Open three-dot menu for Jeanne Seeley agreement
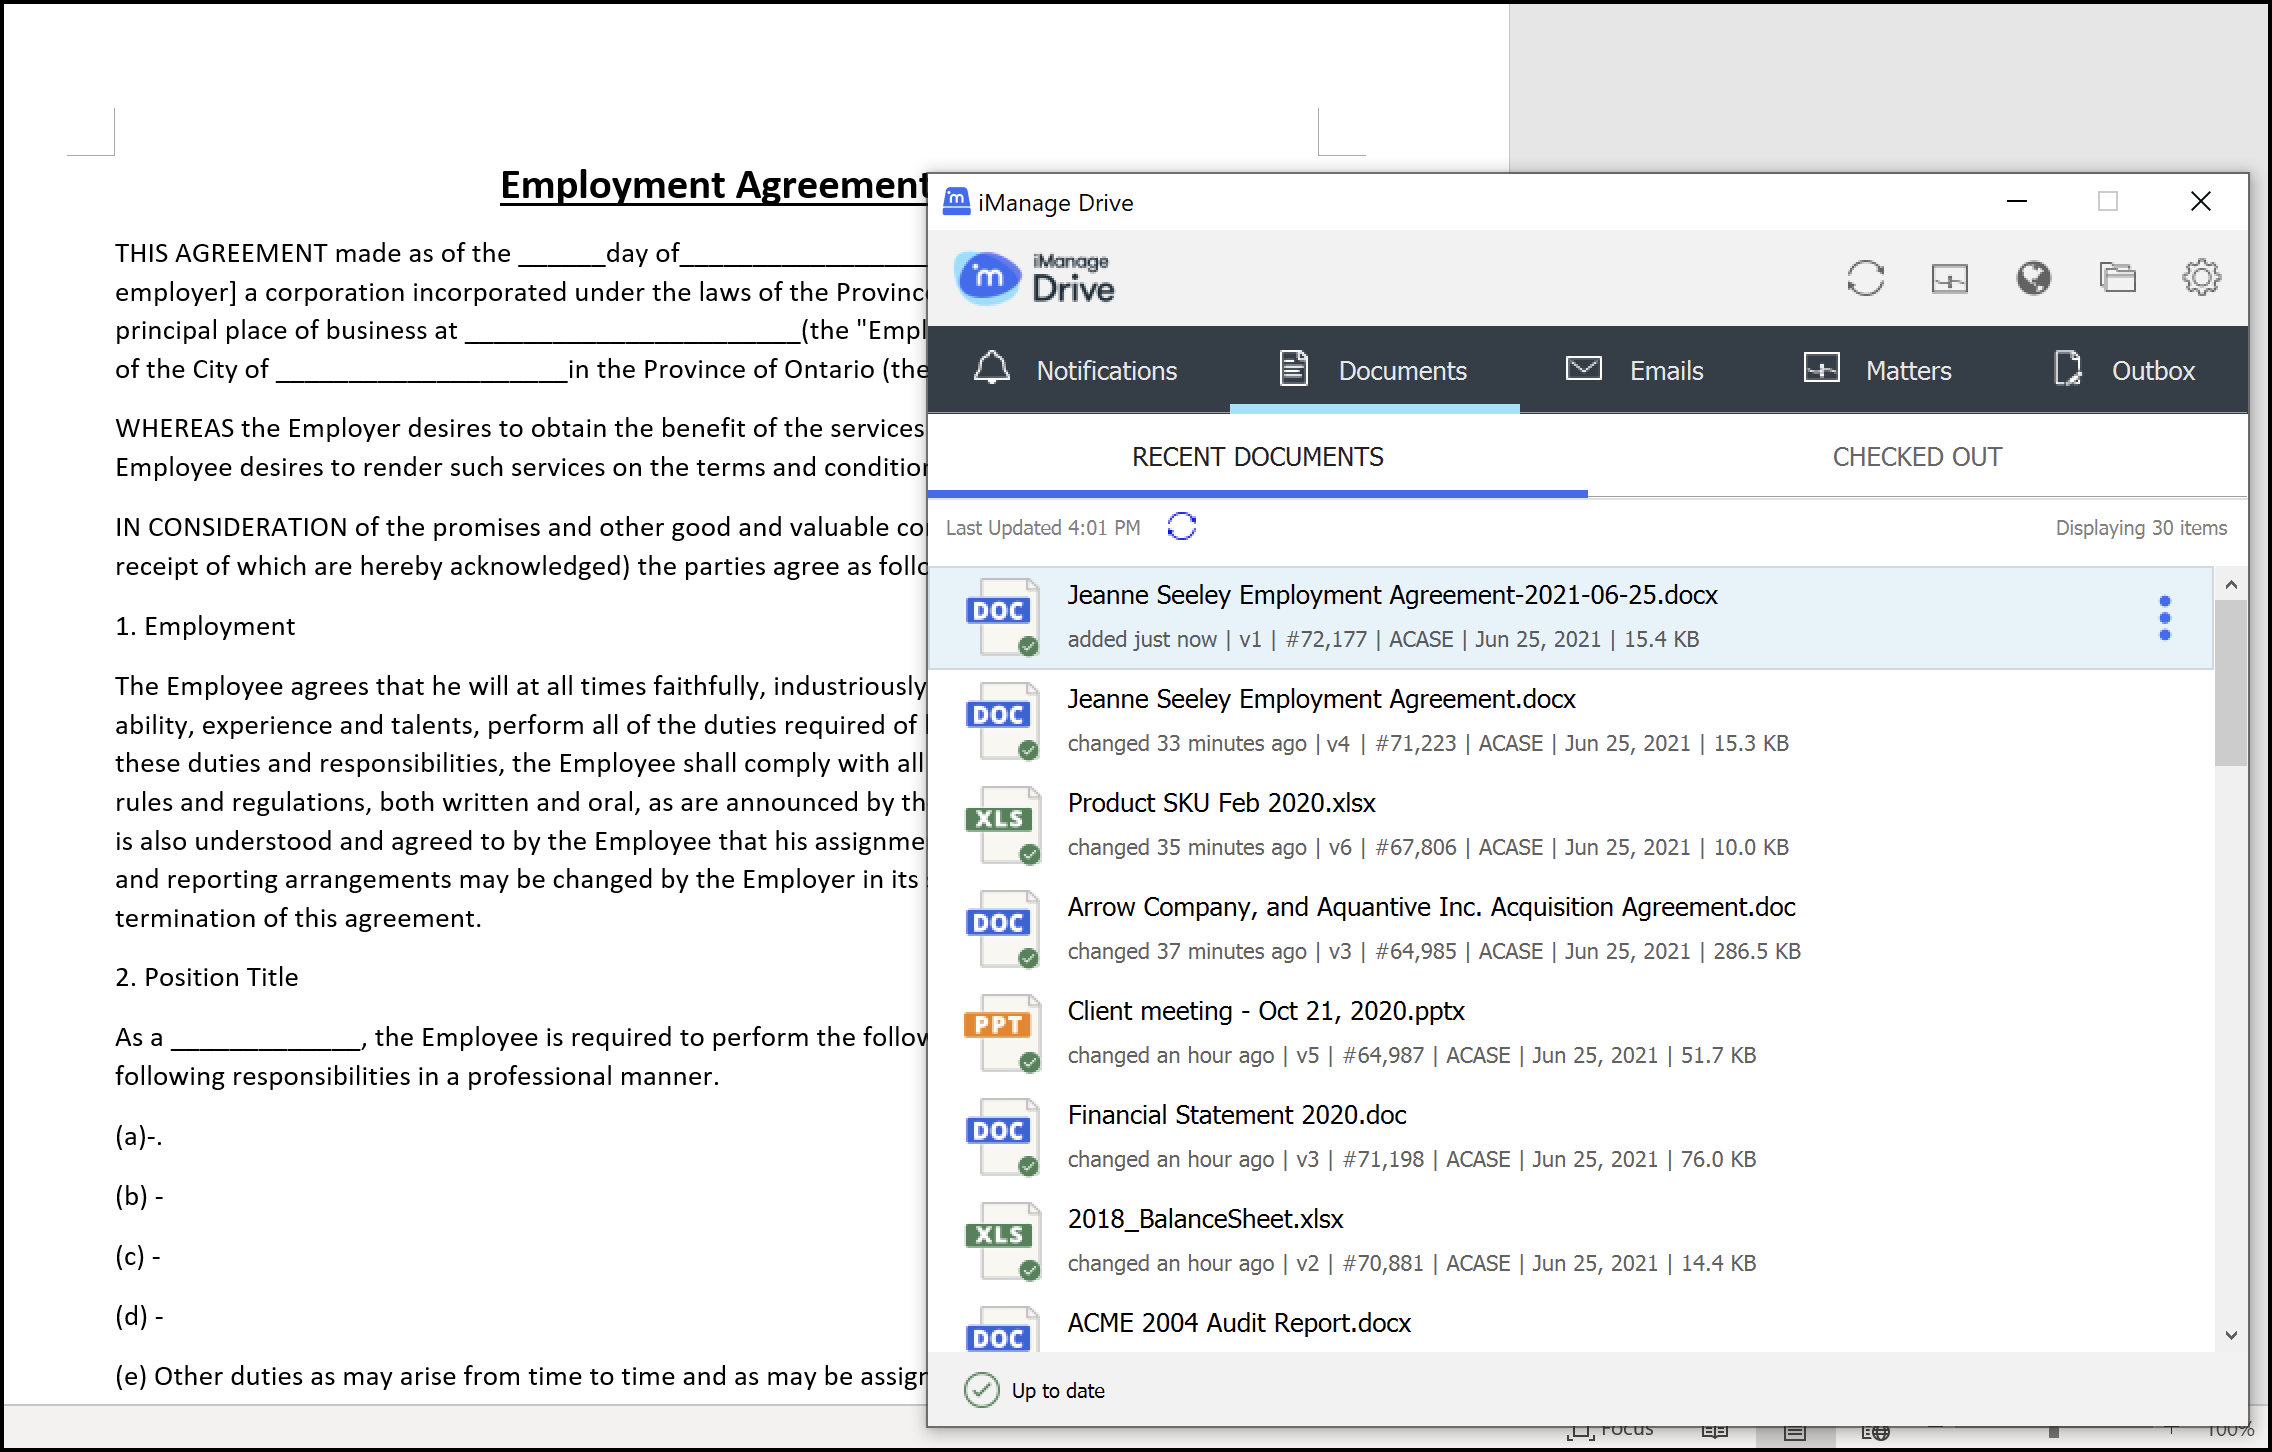2272x1452 pixels. (x=2165, y=618)
